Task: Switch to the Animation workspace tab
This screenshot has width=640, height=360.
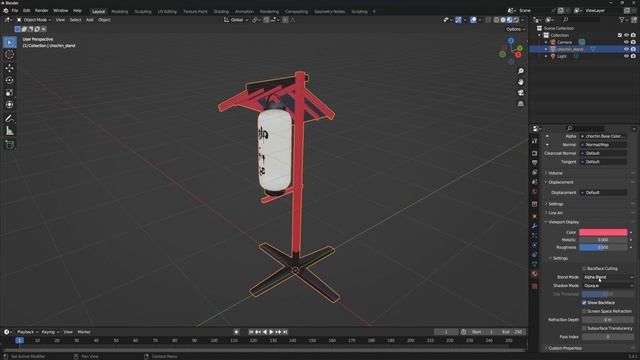Action: click(244, 11)
